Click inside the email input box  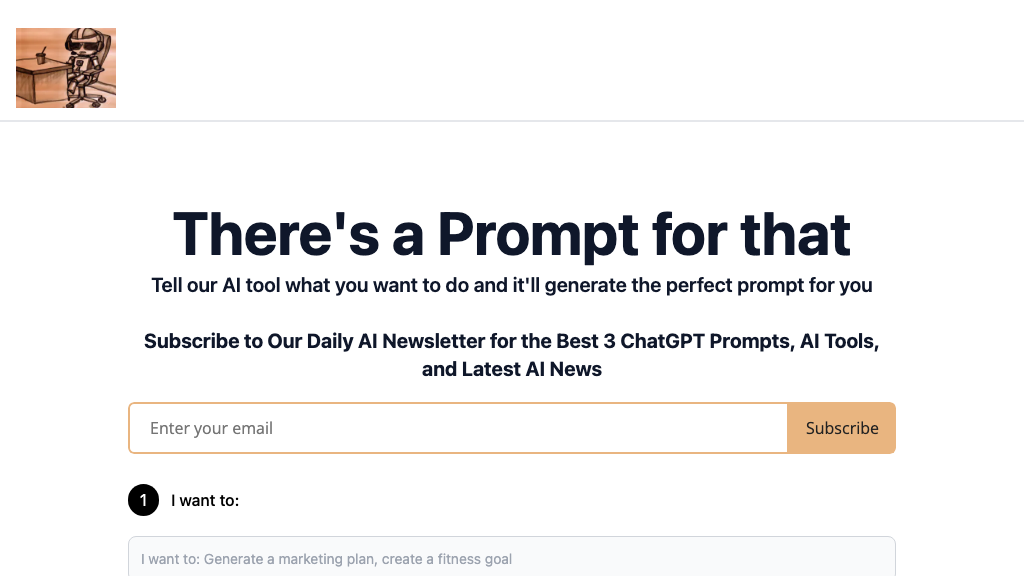[458, 428]
